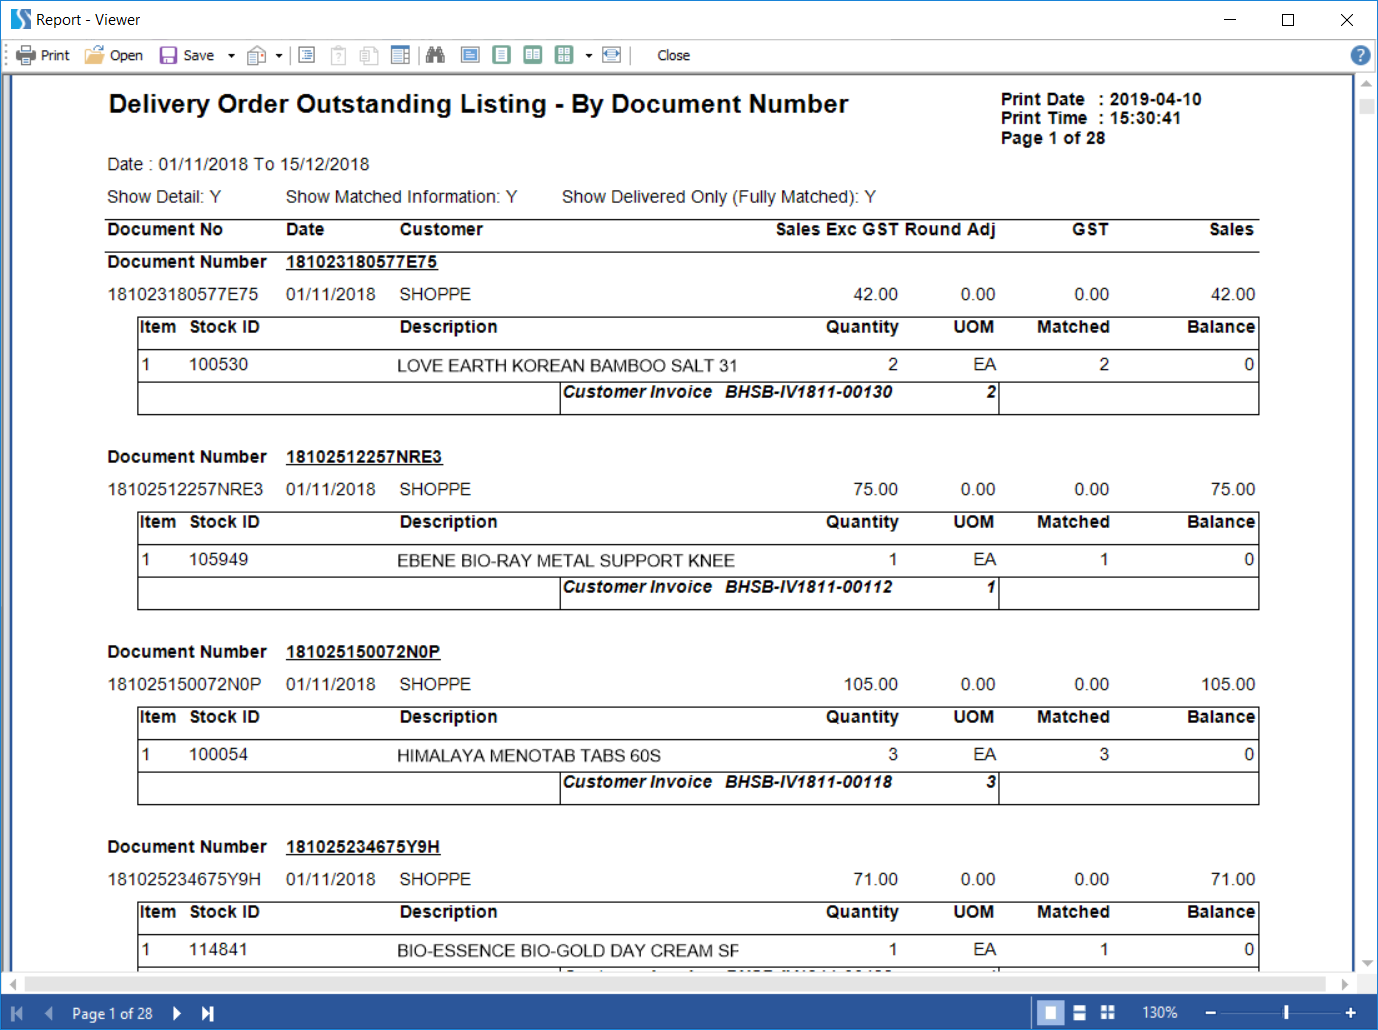
Task: Click the Report - Viewer app icon
Action: (20, 19)
